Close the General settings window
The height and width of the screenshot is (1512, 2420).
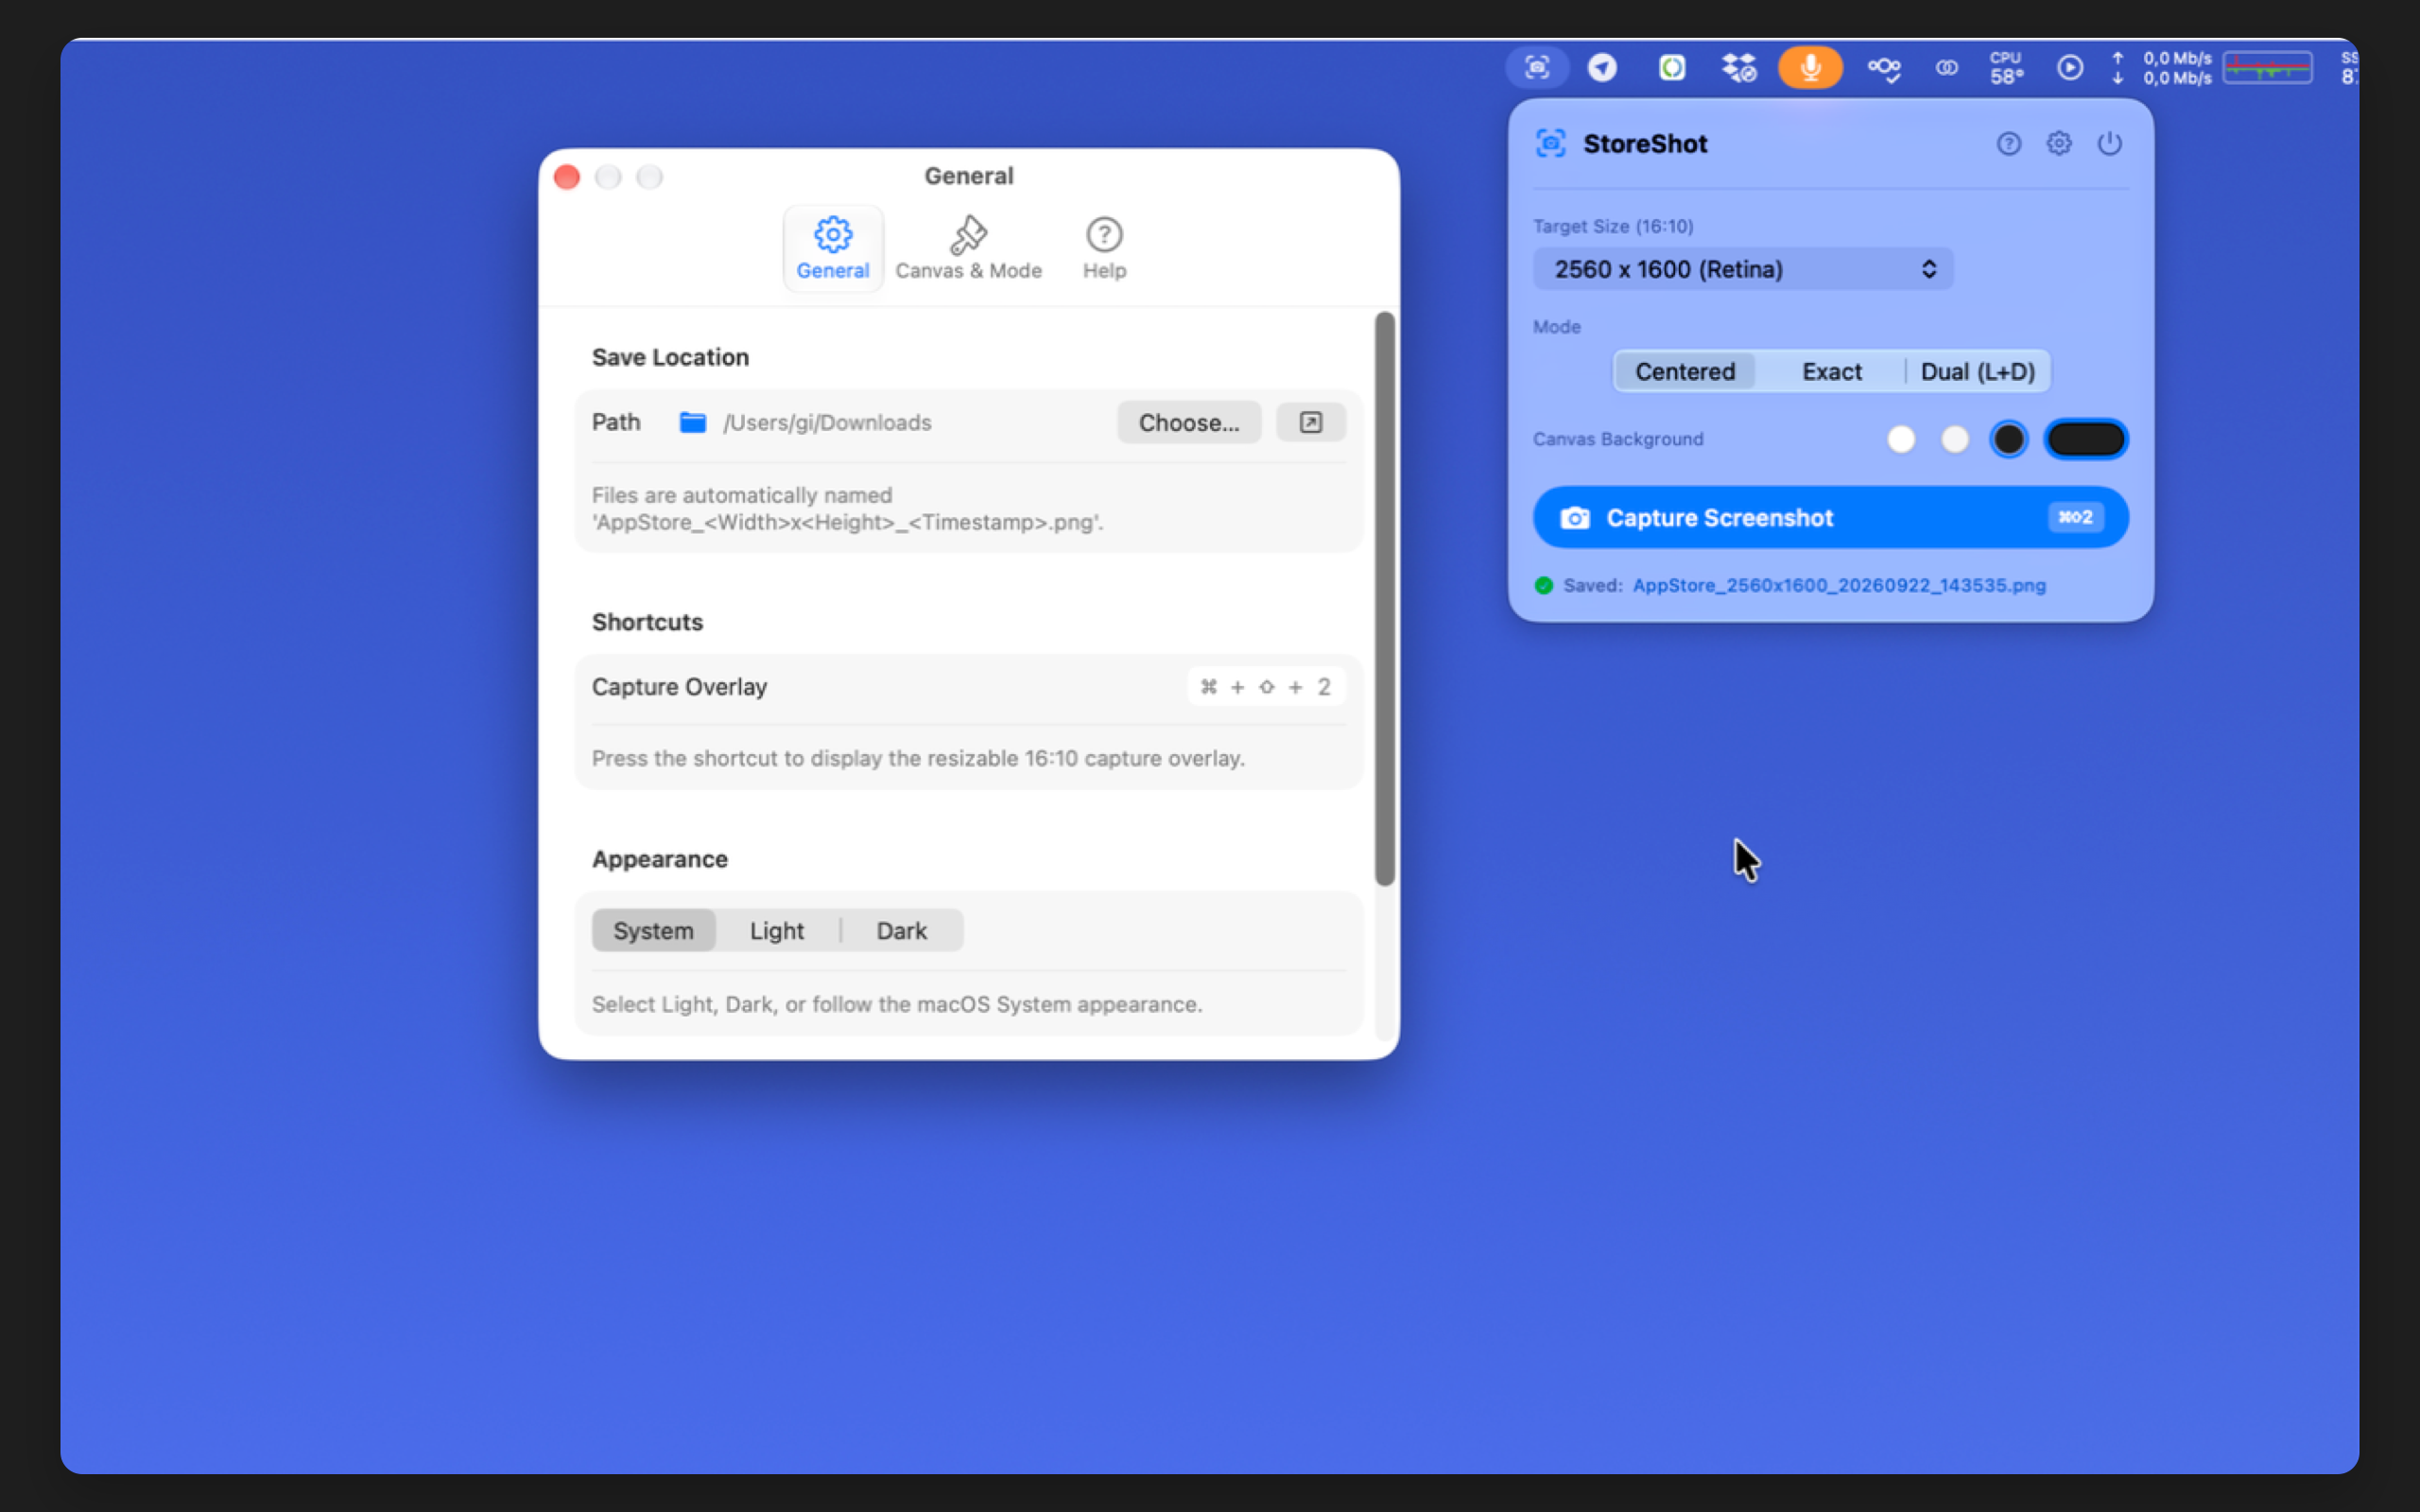[567, 177]
